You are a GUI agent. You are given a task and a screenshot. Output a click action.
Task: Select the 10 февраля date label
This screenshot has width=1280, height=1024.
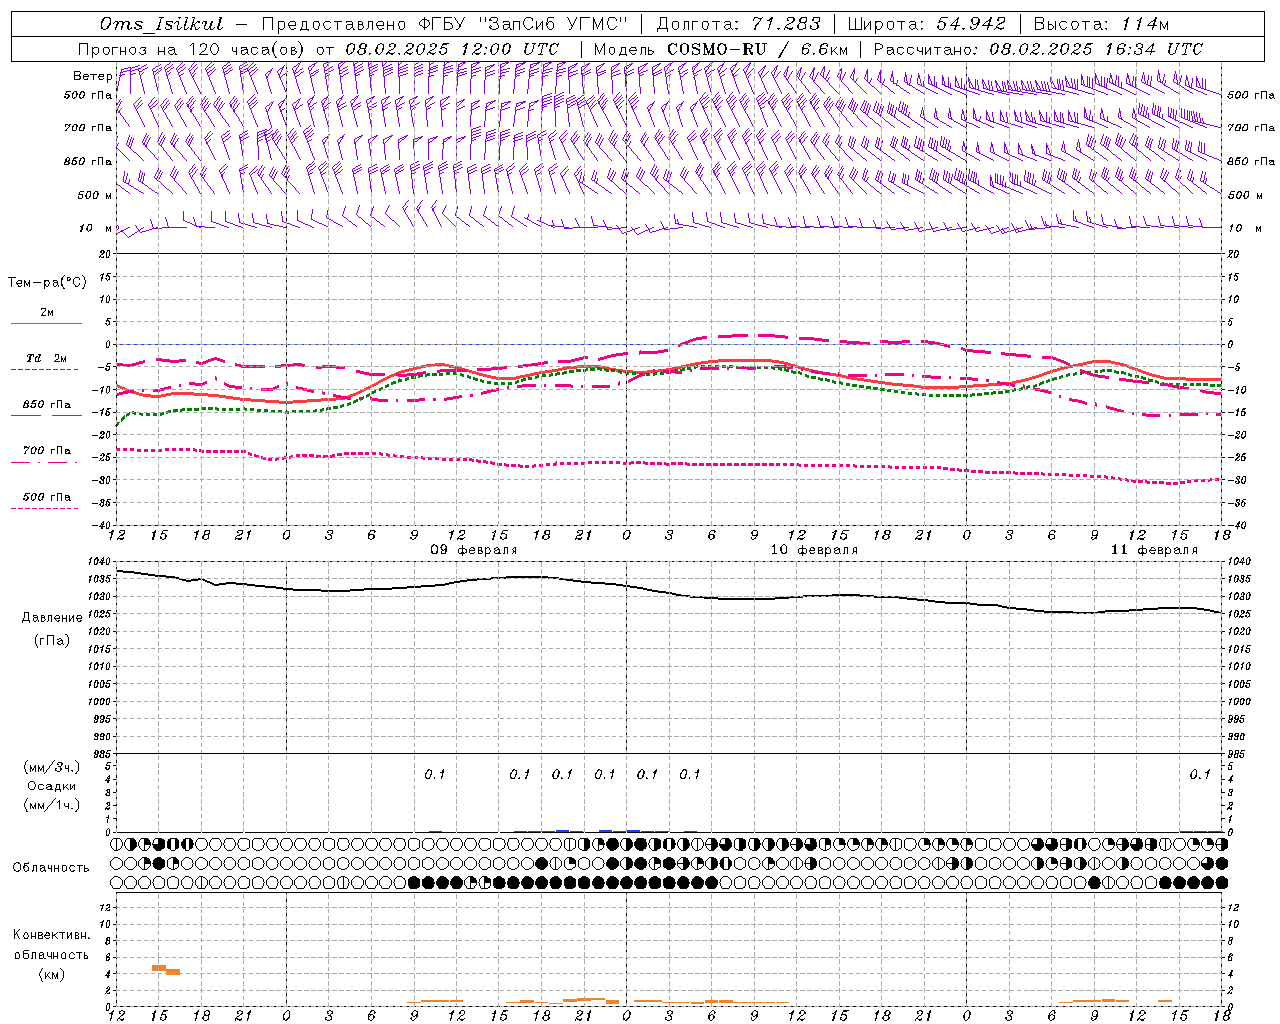[x=814, y=550]
